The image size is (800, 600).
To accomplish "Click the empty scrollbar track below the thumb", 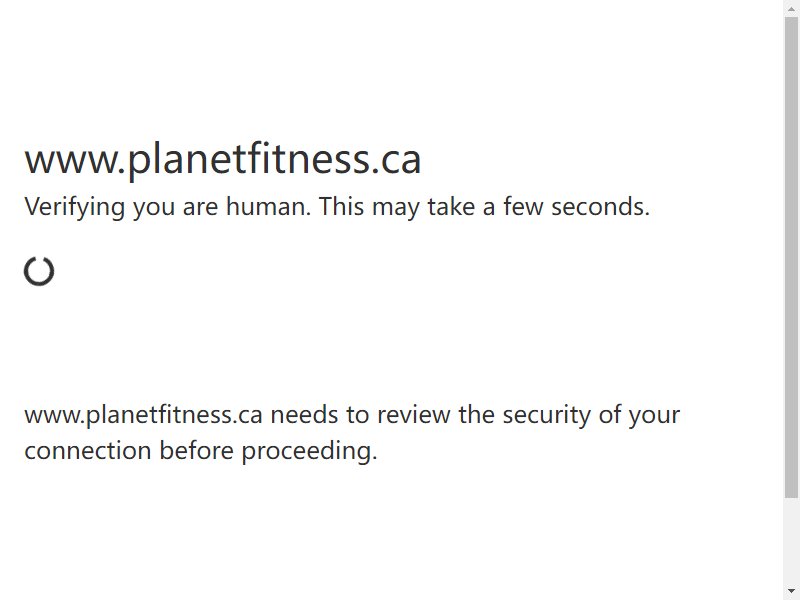I will (791, 540).
